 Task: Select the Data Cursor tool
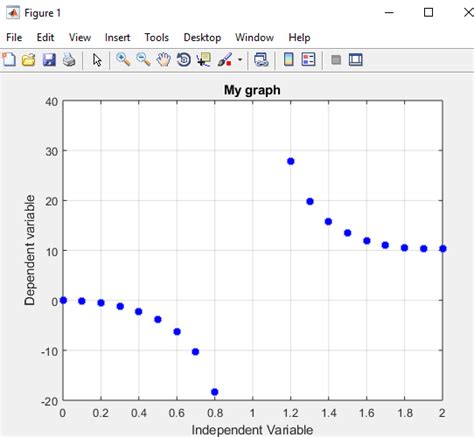click(204, 60)
